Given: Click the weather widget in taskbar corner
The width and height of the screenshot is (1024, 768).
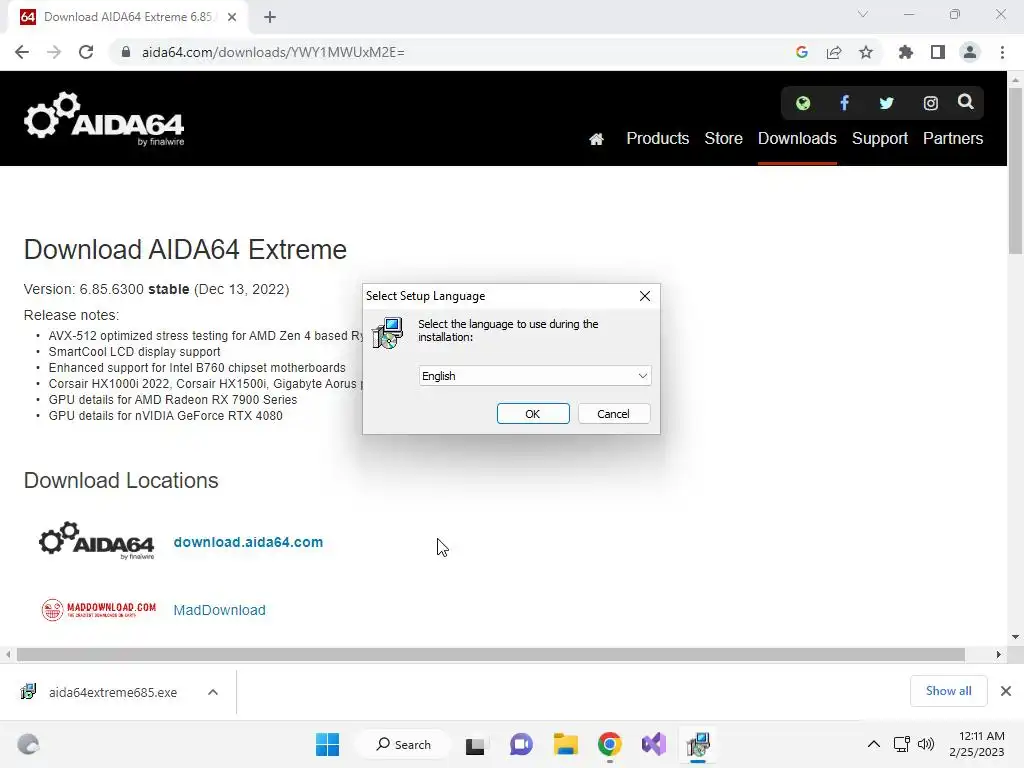Looking at the screenshot, I should (x=28, y=744).
